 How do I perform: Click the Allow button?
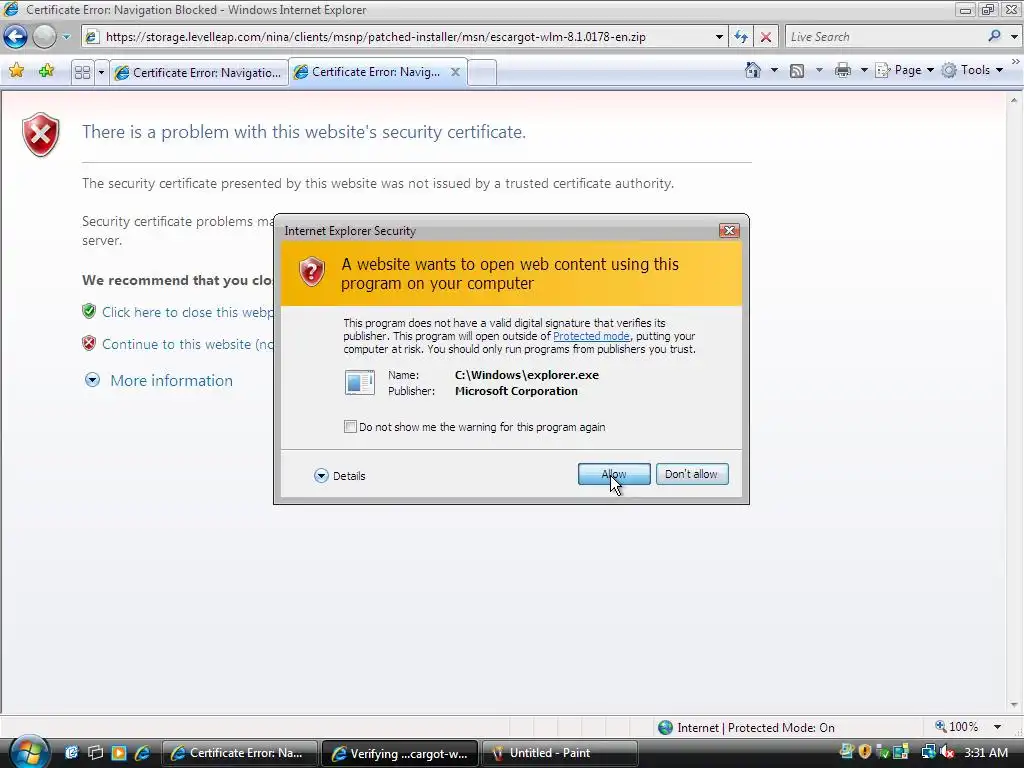(614, 474)
